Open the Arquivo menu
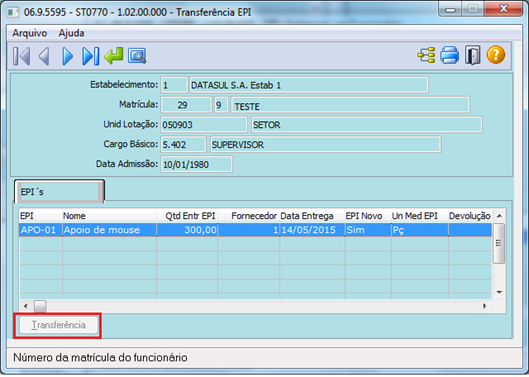Screen dimensions: 529x377 30,33
